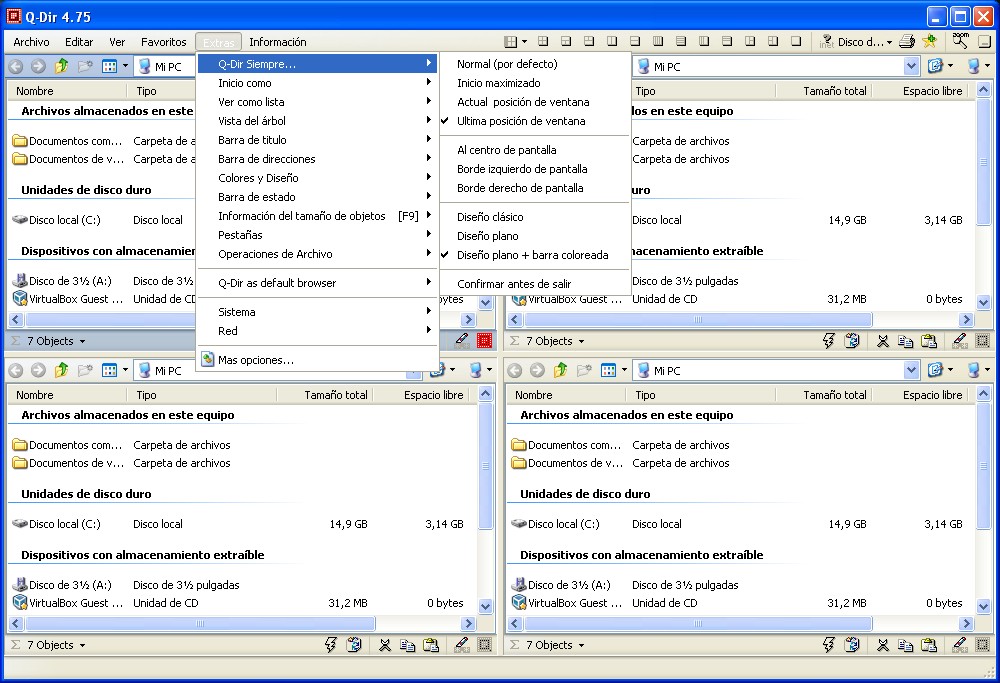Toggle Confirmar antes de salir
1000x683 pixels.
pyautogui.click(x=533, y=284)
